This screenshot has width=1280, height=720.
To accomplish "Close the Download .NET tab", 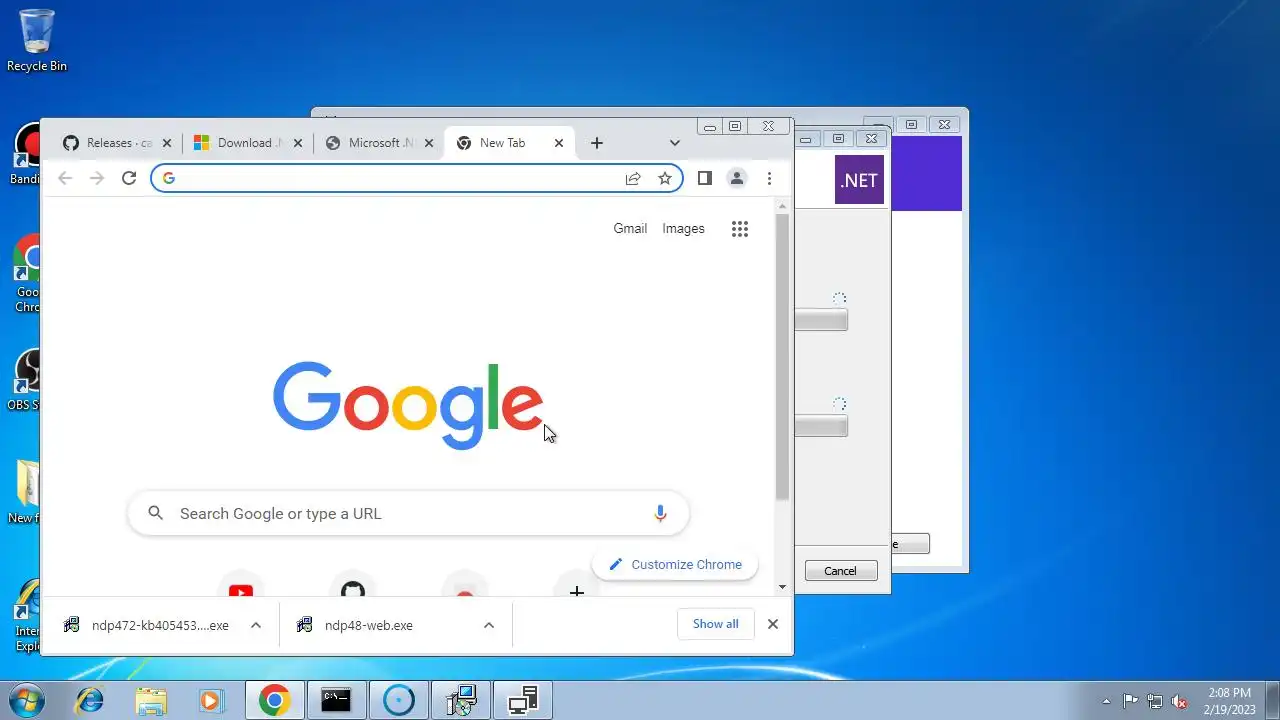I will coord(298,143).
